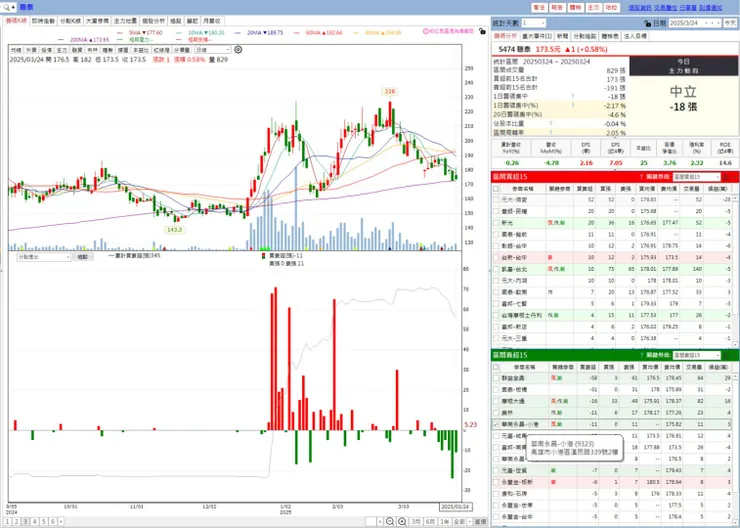This screenshot has height=528, width=740.
Task: Click the question mark in green 區間賣超15 header
Action: (641, 355)
